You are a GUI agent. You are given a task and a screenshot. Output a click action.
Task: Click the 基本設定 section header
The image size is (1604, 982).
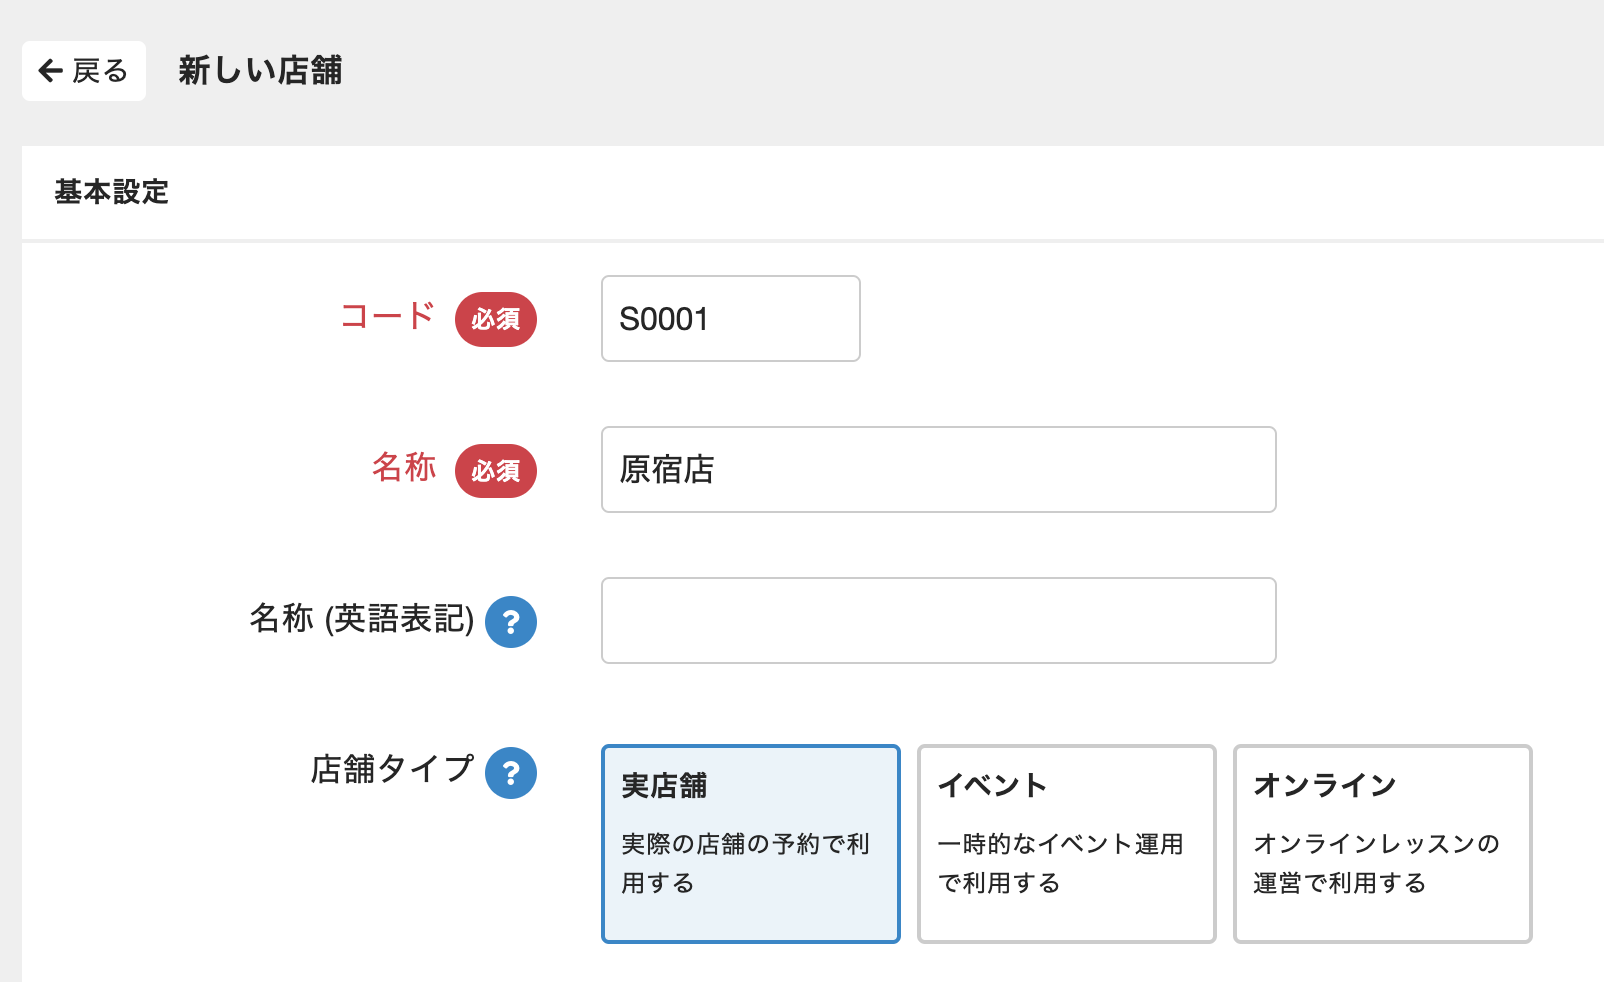tap(111, 192)
